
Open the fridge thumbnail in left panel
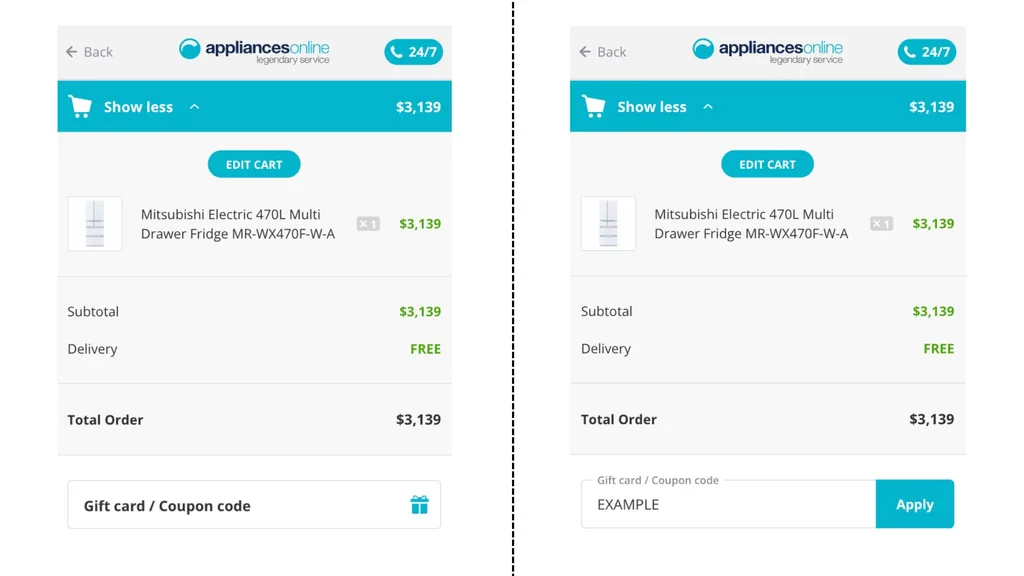95,224
